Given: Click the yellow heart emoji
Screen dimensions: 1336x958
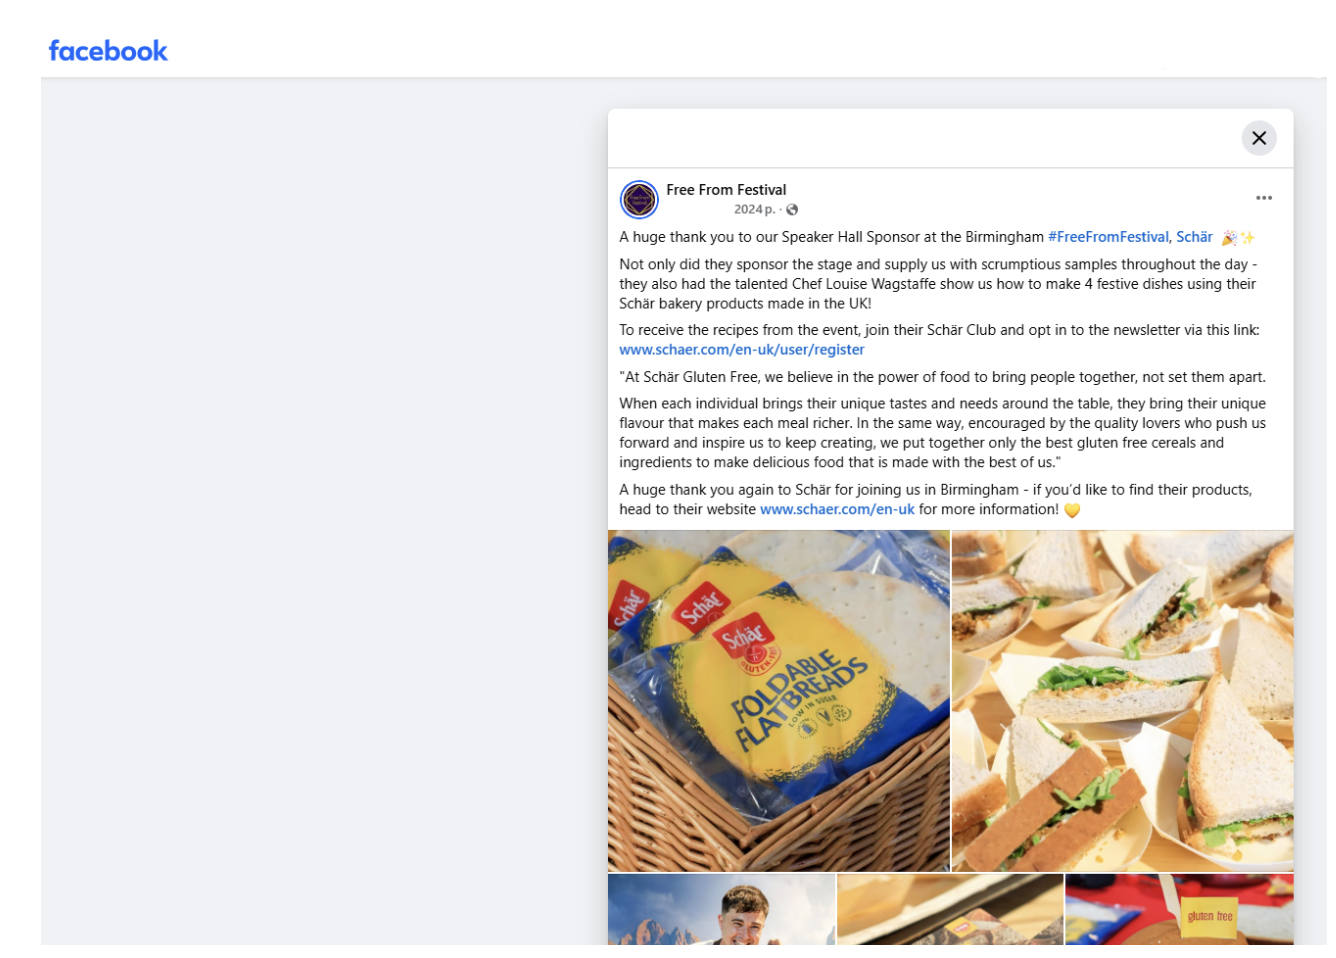Looking at the screenshot, I should pyautogui.click(x=1072, y=510).
